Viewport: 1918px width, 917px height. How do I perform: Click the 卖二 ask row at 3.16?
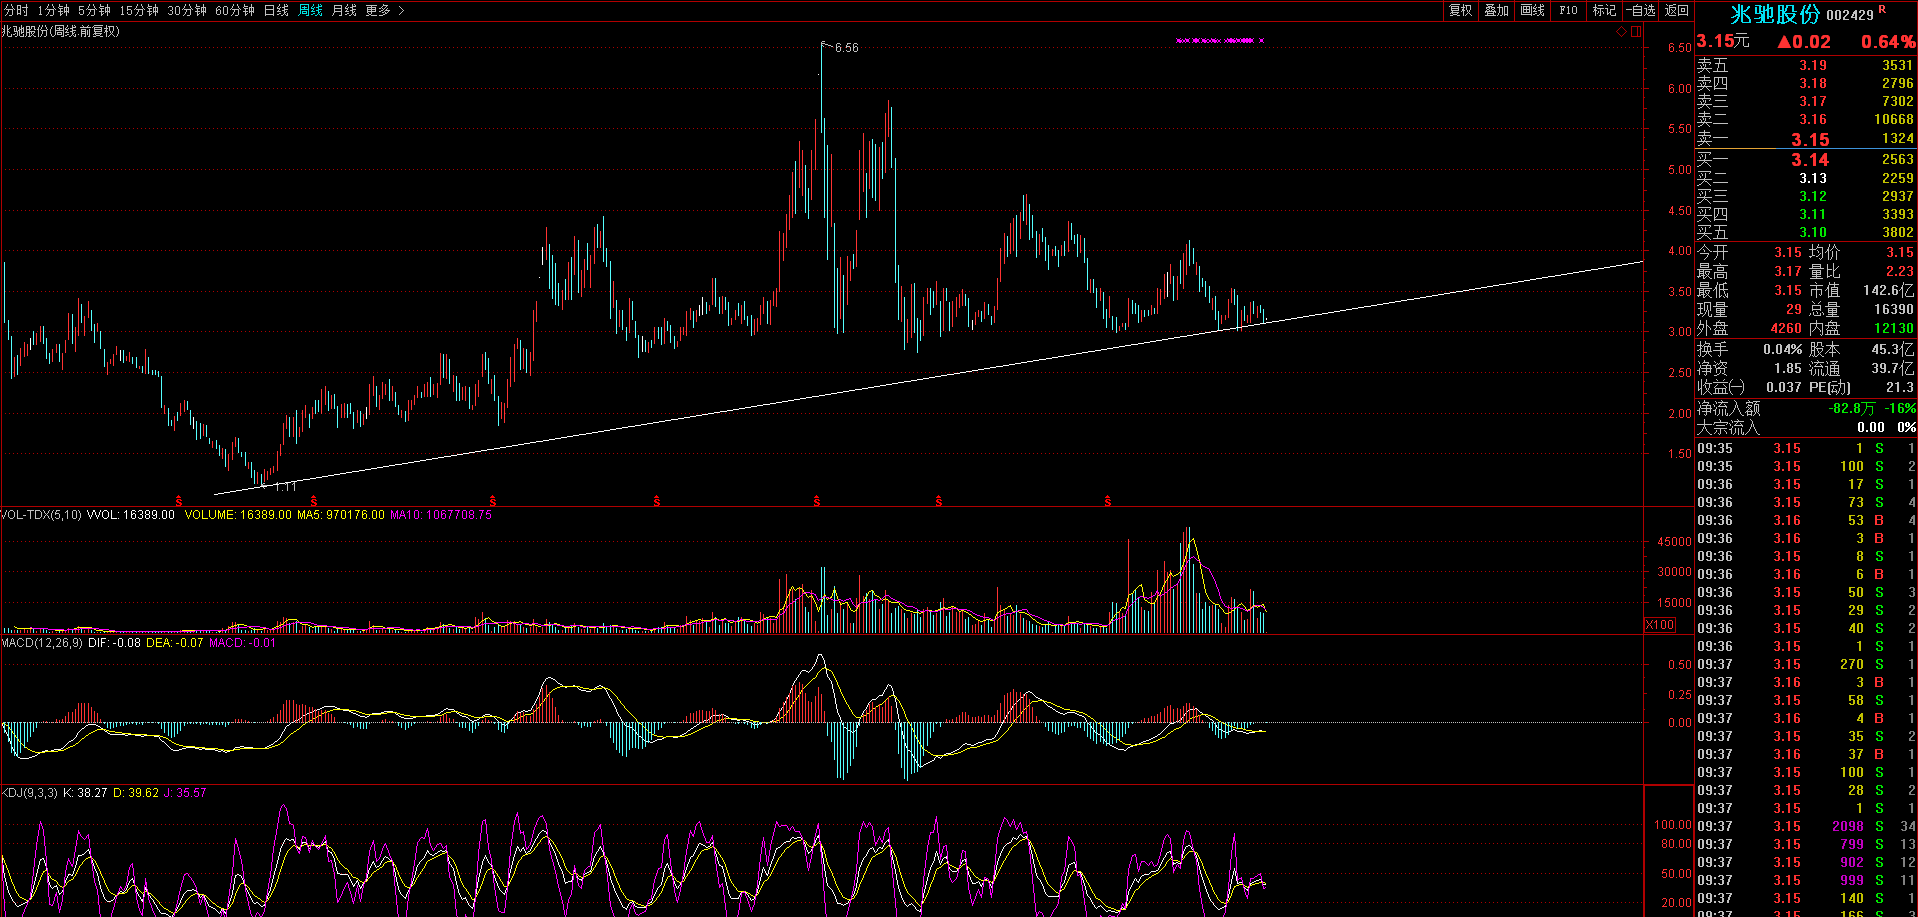[x=1805, y=119]
